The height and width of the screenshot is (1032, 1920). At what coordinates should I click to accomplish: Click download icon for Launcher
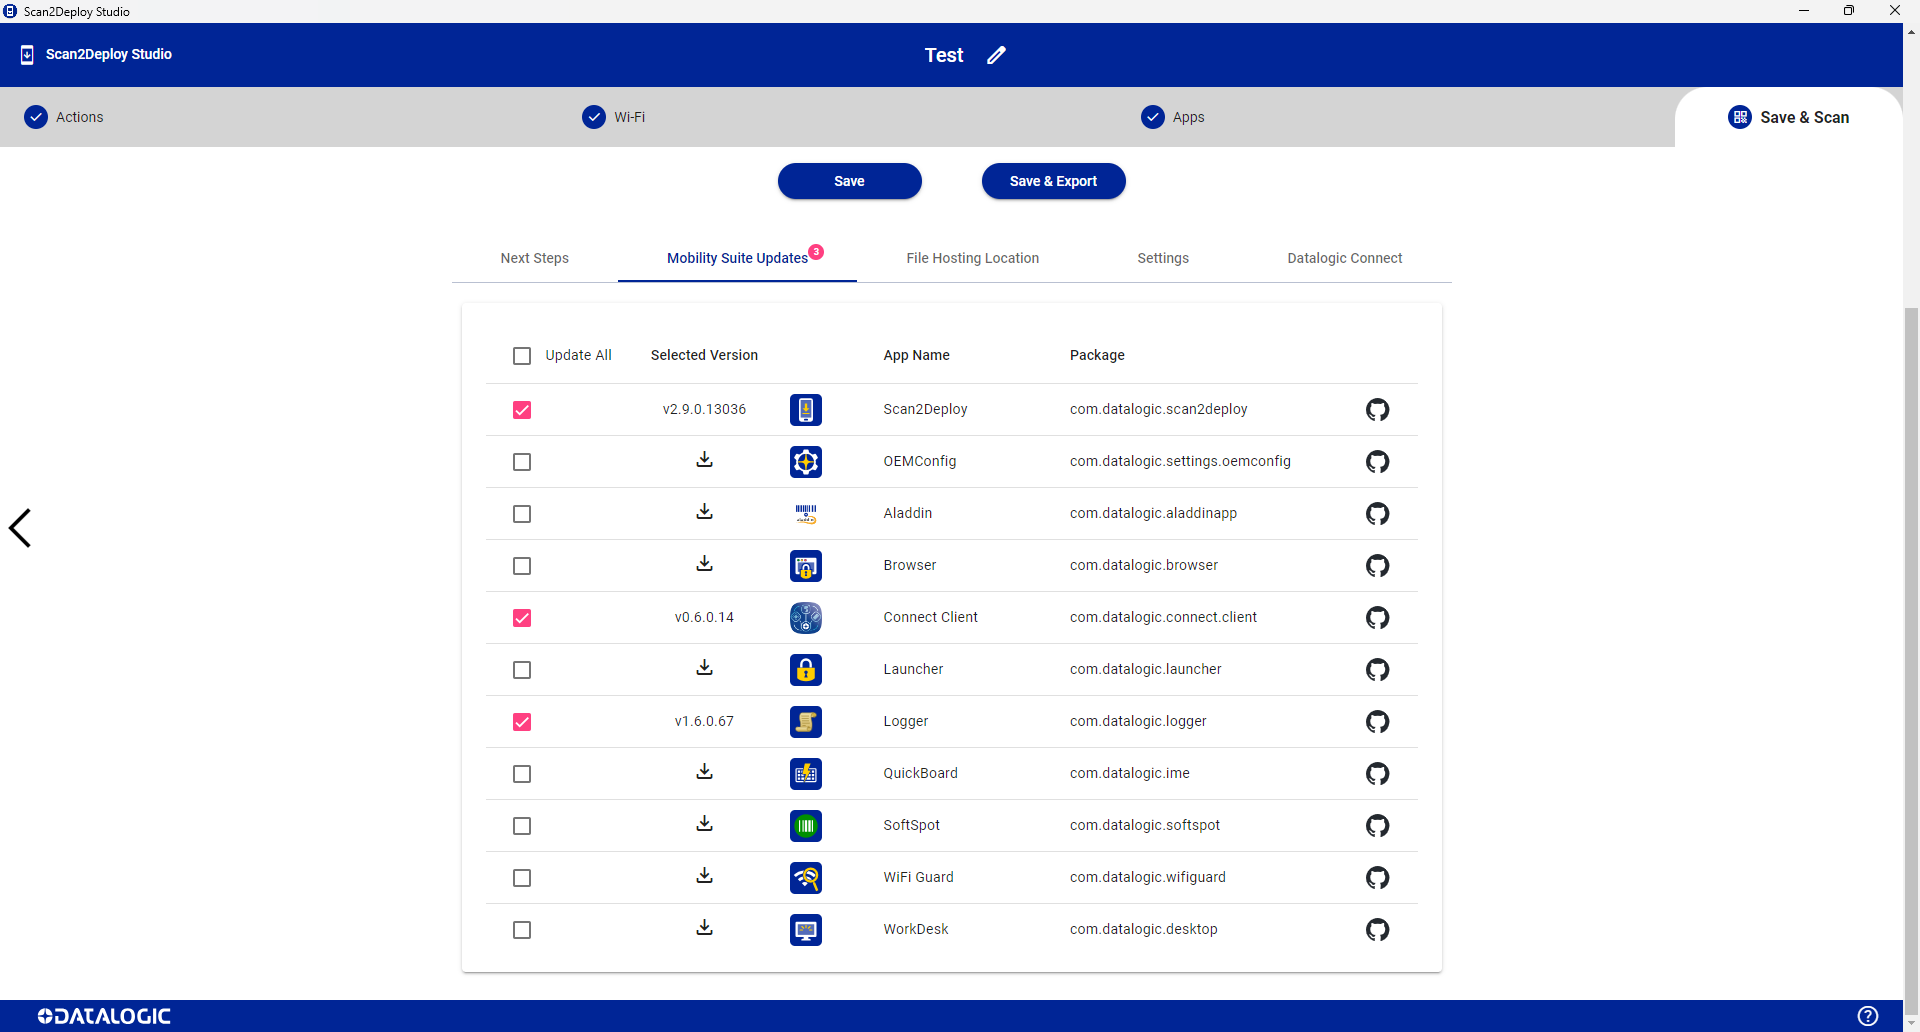click(704, 667)
